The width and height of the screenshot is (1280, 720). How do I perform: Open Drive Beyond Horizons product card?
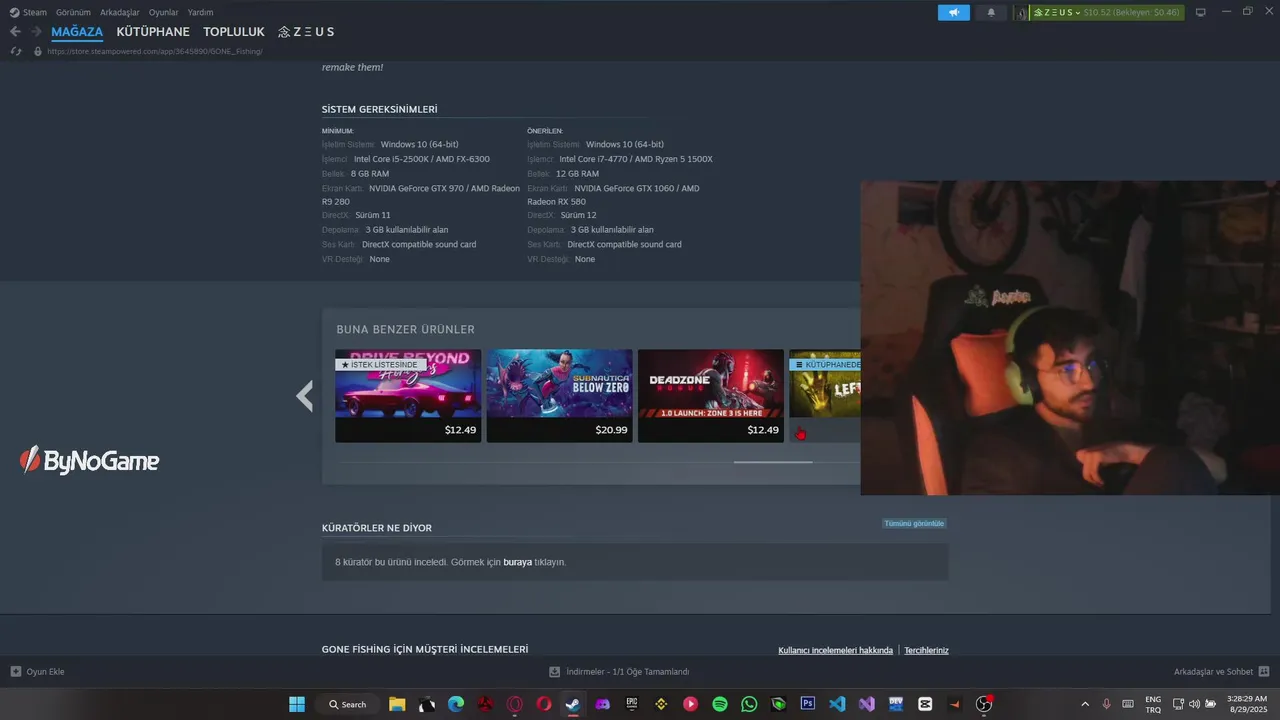coord(408,395)
